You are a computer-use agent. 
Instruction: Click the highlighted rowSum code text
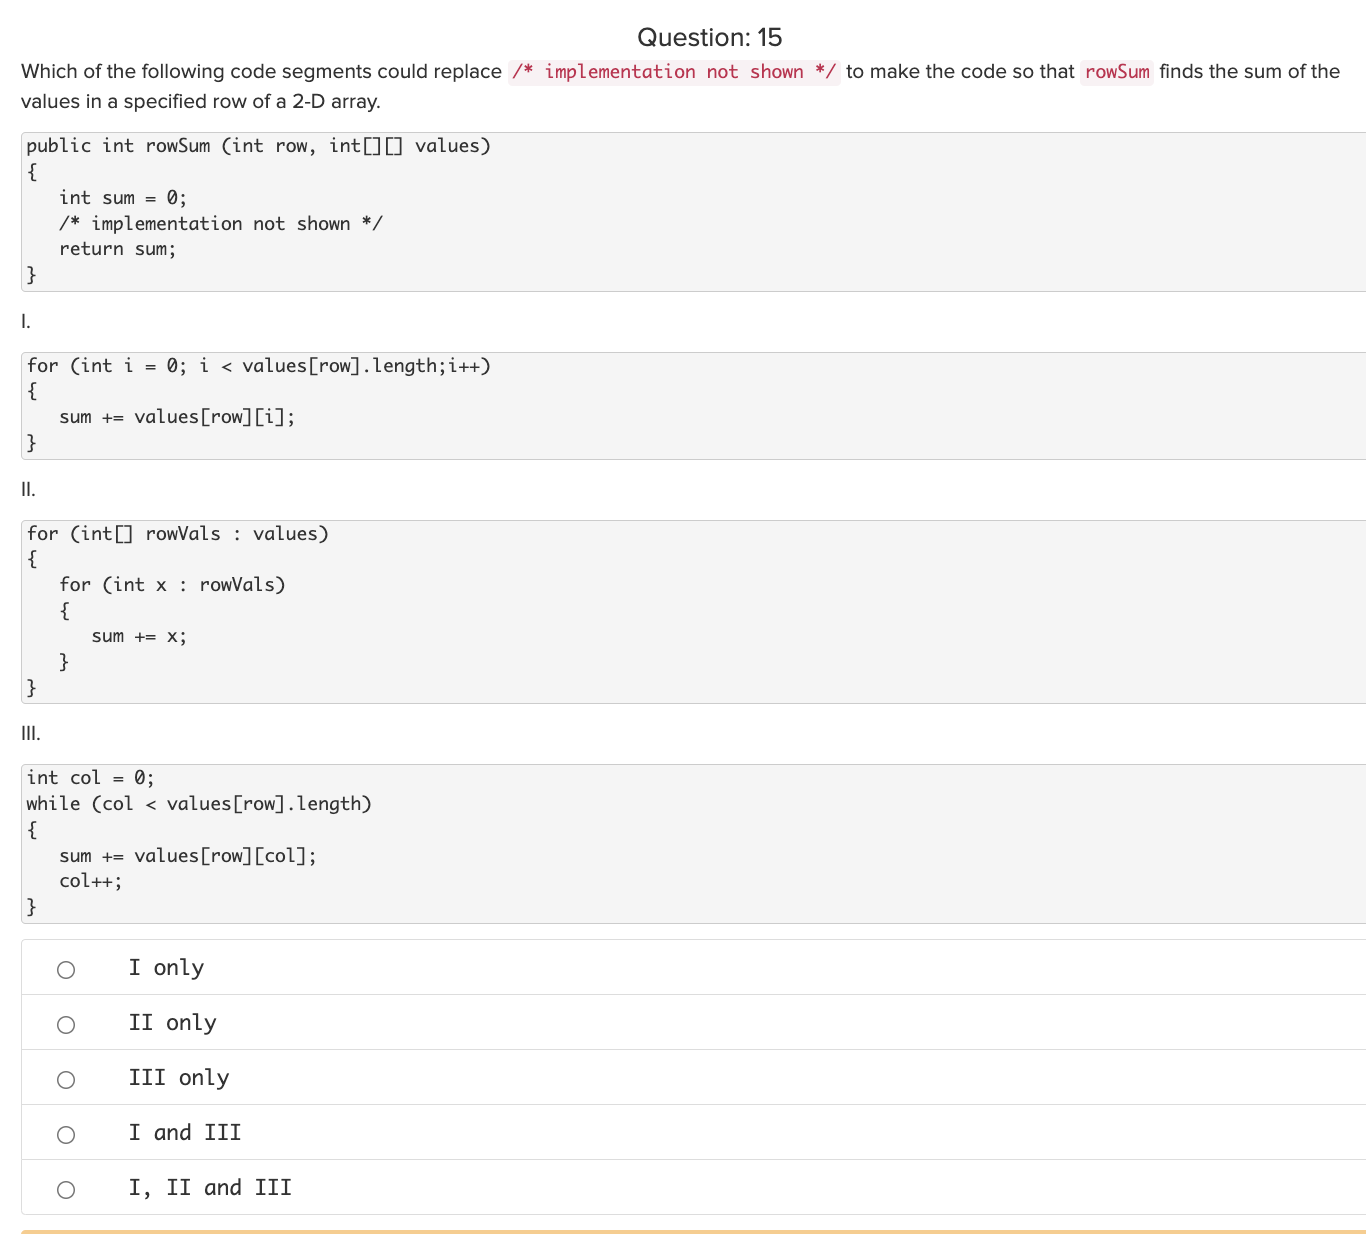[x=1116, y=71]
